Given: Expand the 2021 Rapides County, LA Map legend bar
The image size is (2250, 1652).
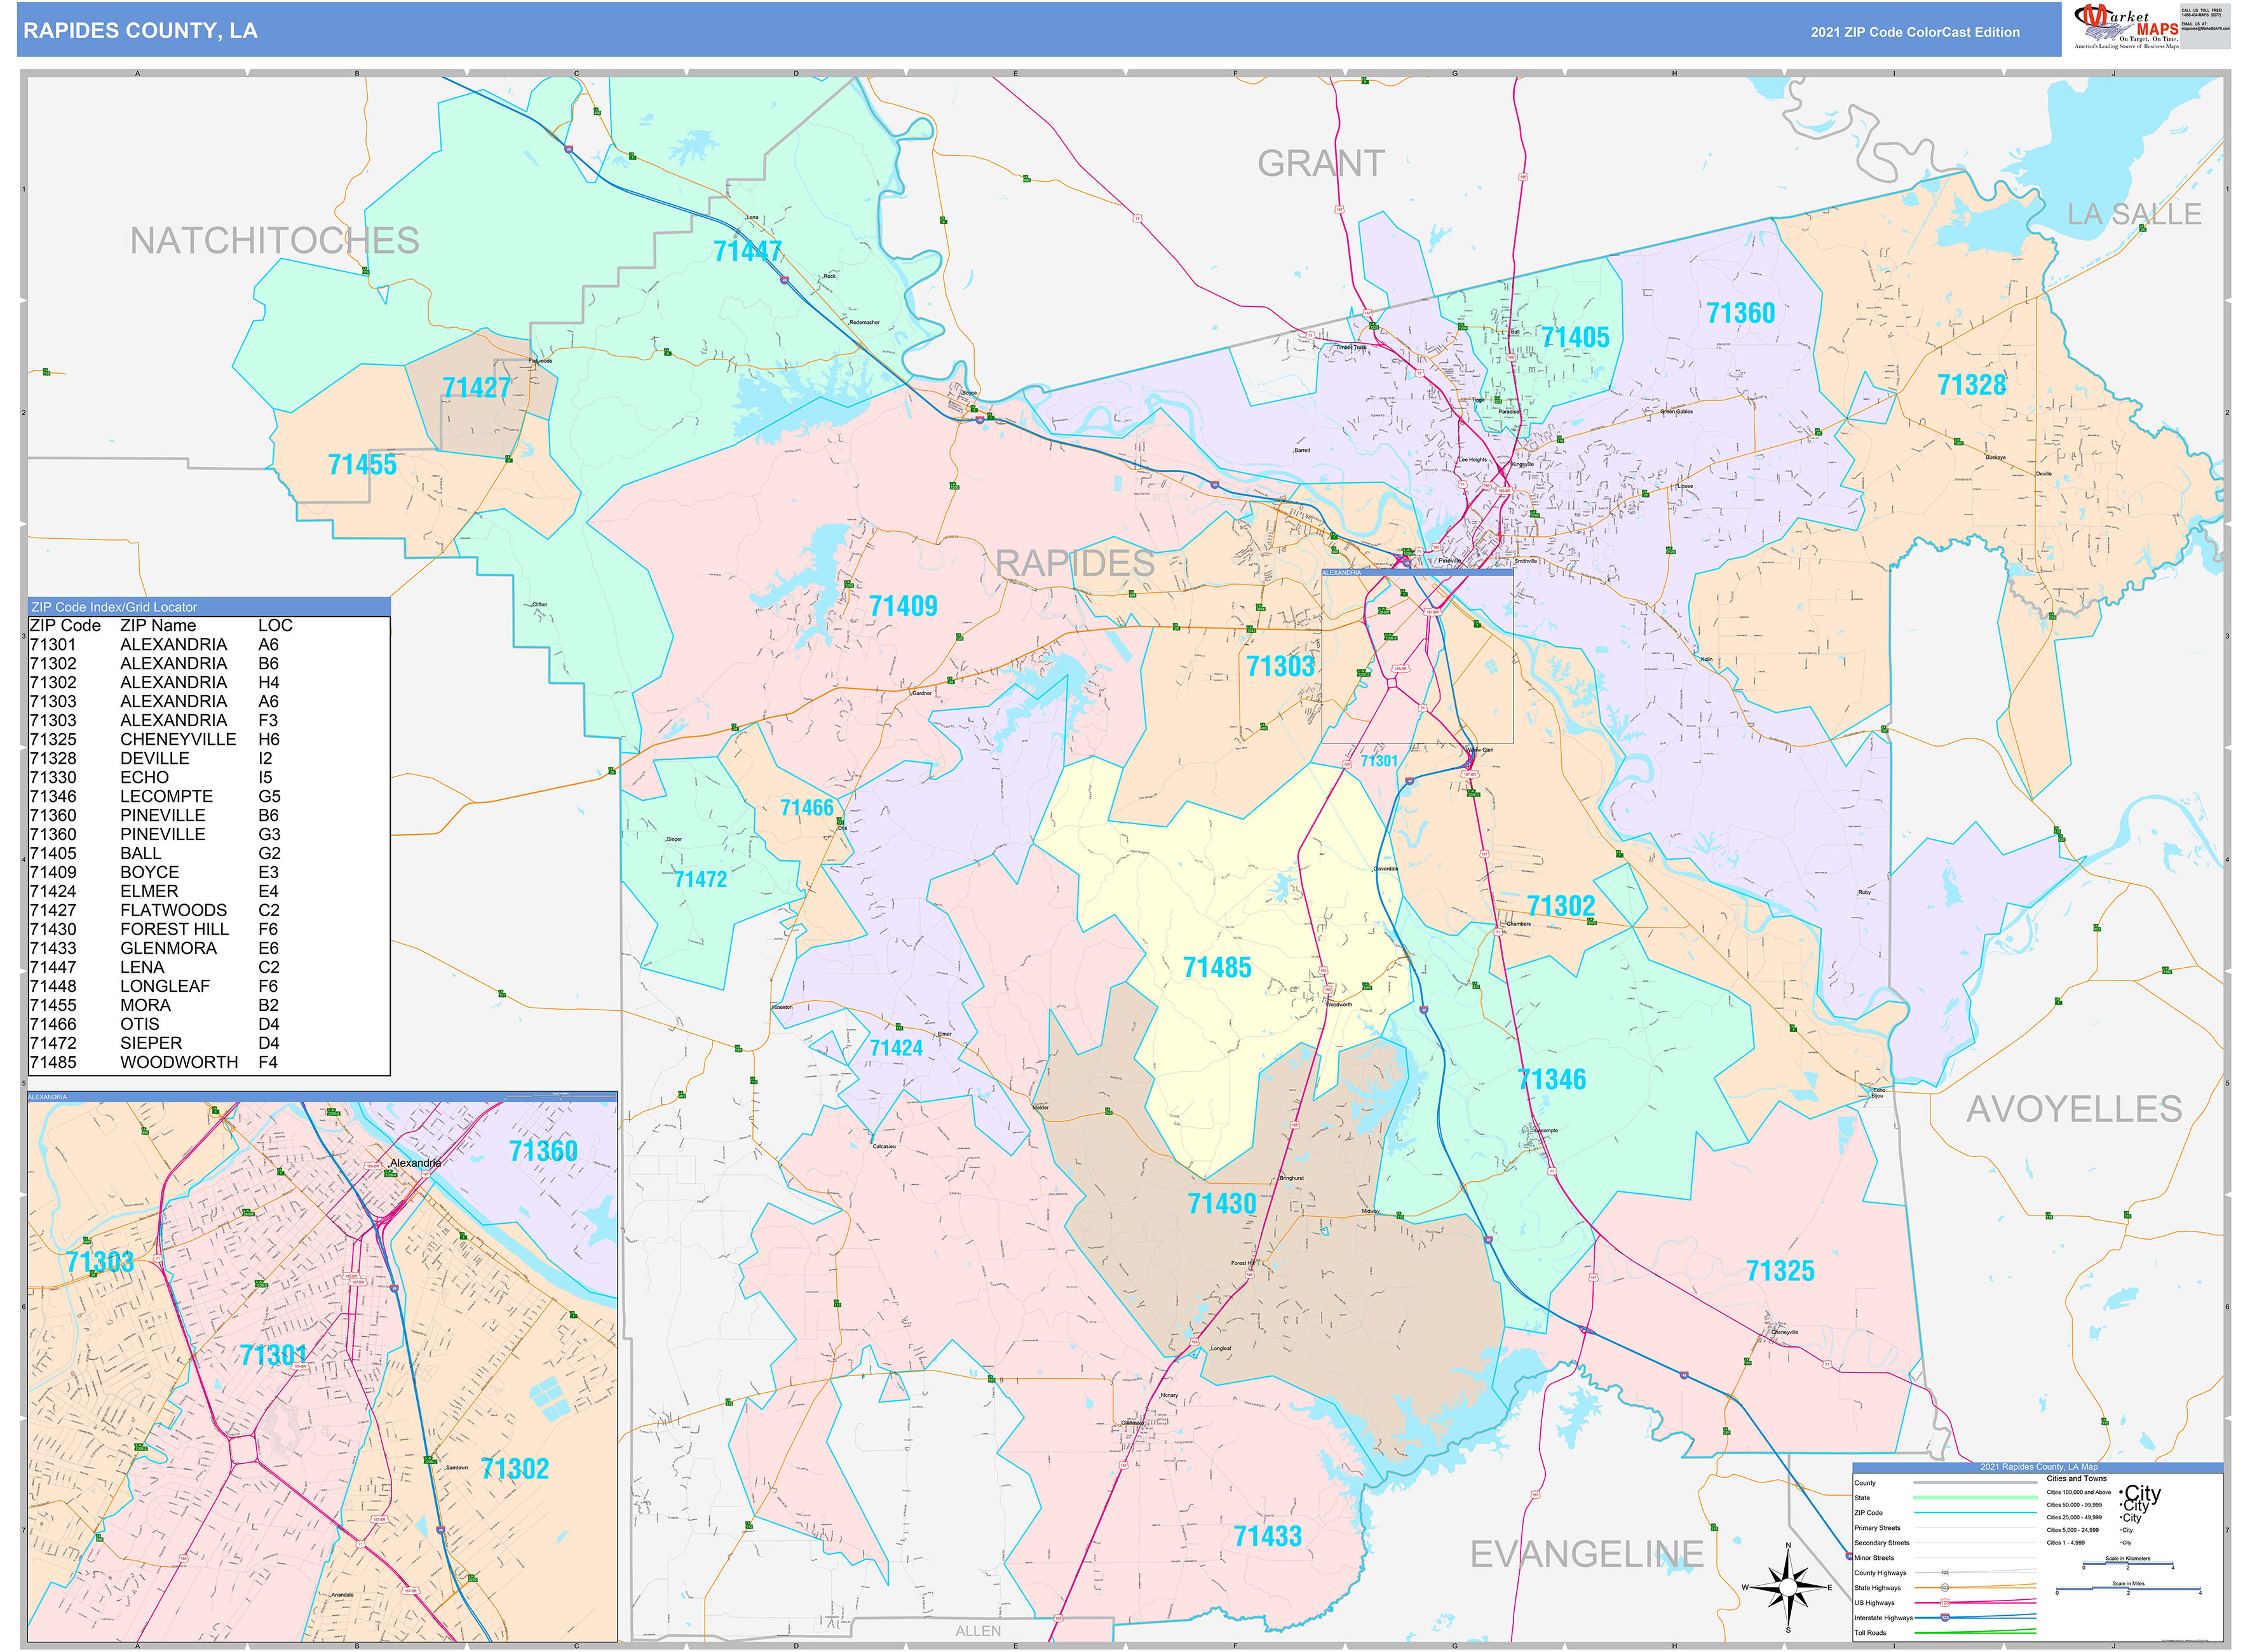Looking at the screenshot, I should point(2039,1467).
